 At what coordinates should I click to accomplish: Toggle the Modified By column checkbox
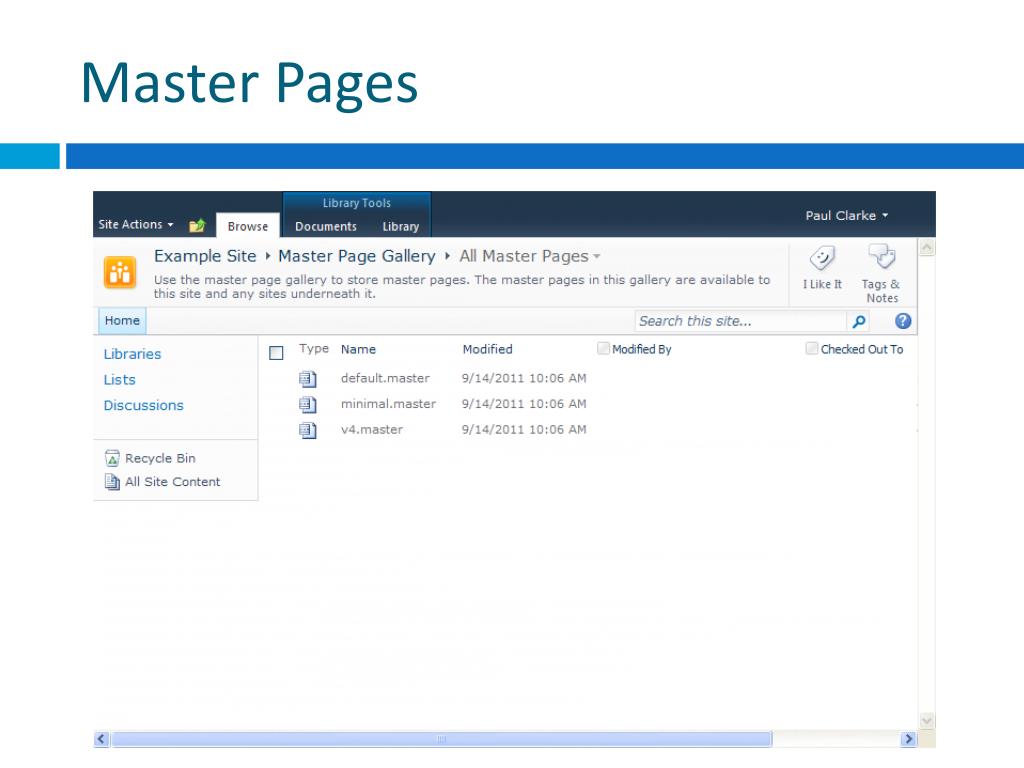click(603, 349)
